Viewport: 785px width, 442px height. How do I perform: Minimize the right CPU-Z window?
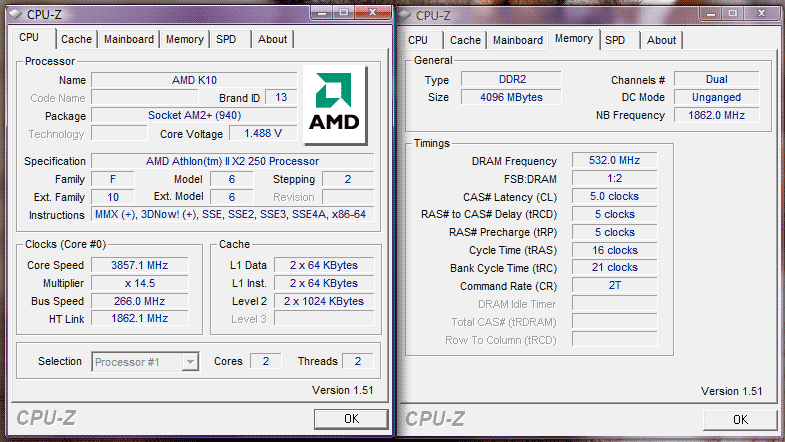click(x=710, y=14)
